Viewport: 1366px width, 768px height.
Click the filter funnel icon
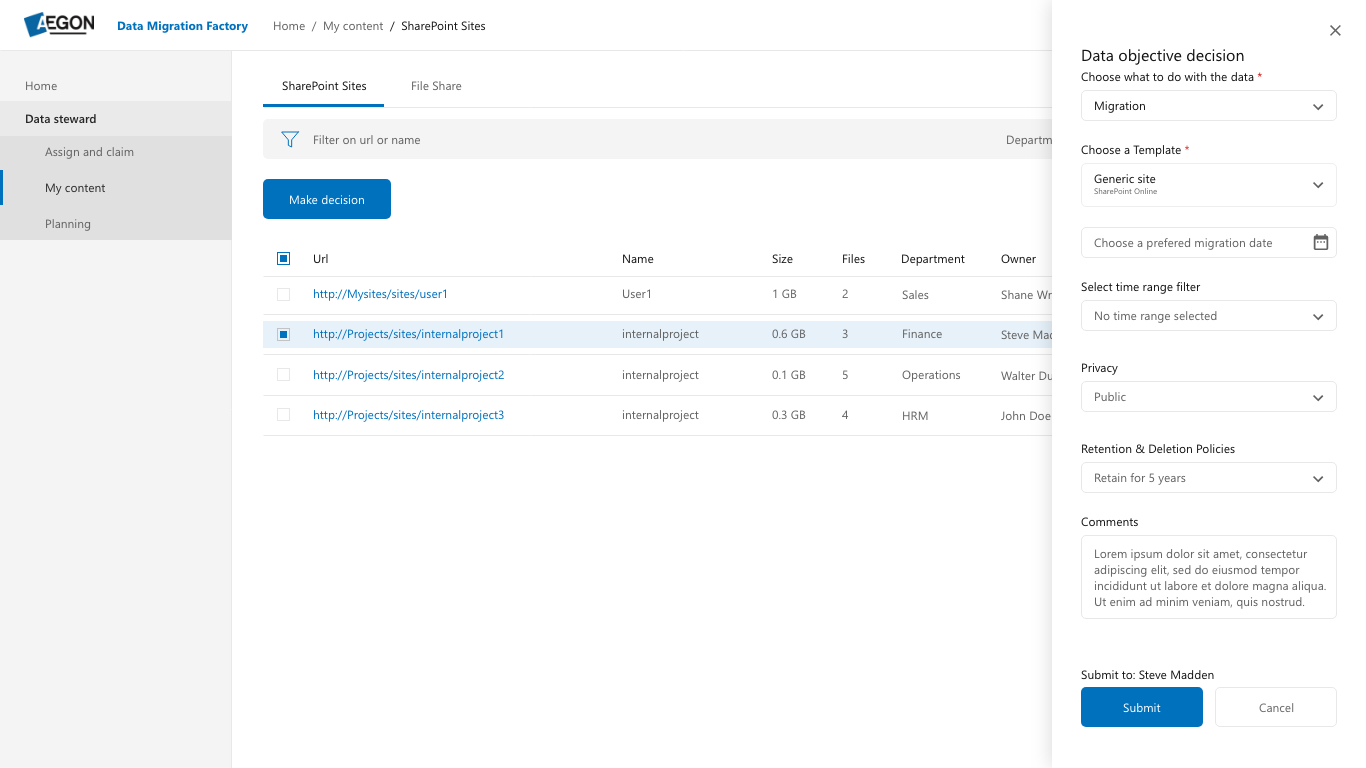290,140
